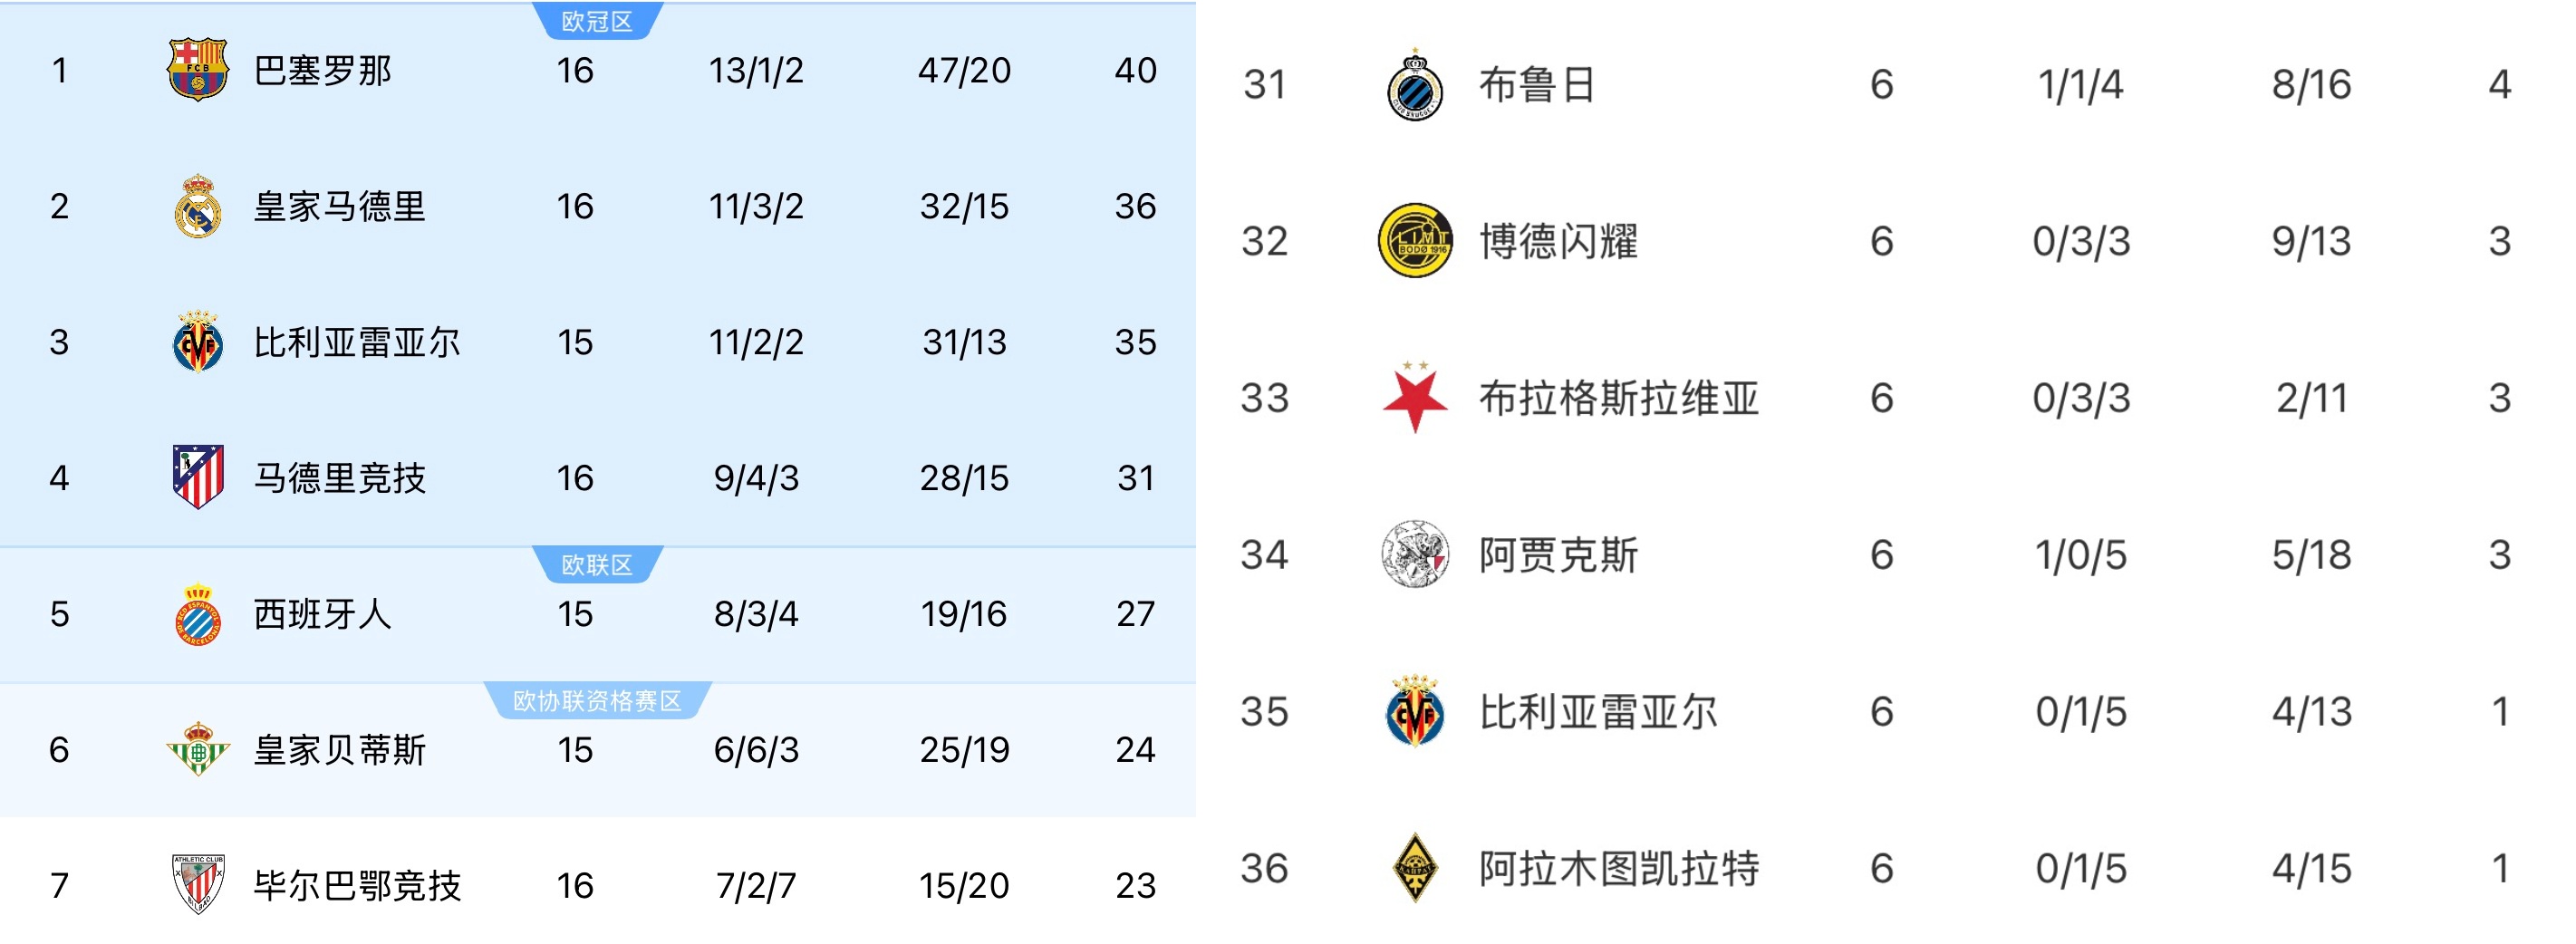
Task: Click the Ajax club crest
Action: click(1414, 554)
